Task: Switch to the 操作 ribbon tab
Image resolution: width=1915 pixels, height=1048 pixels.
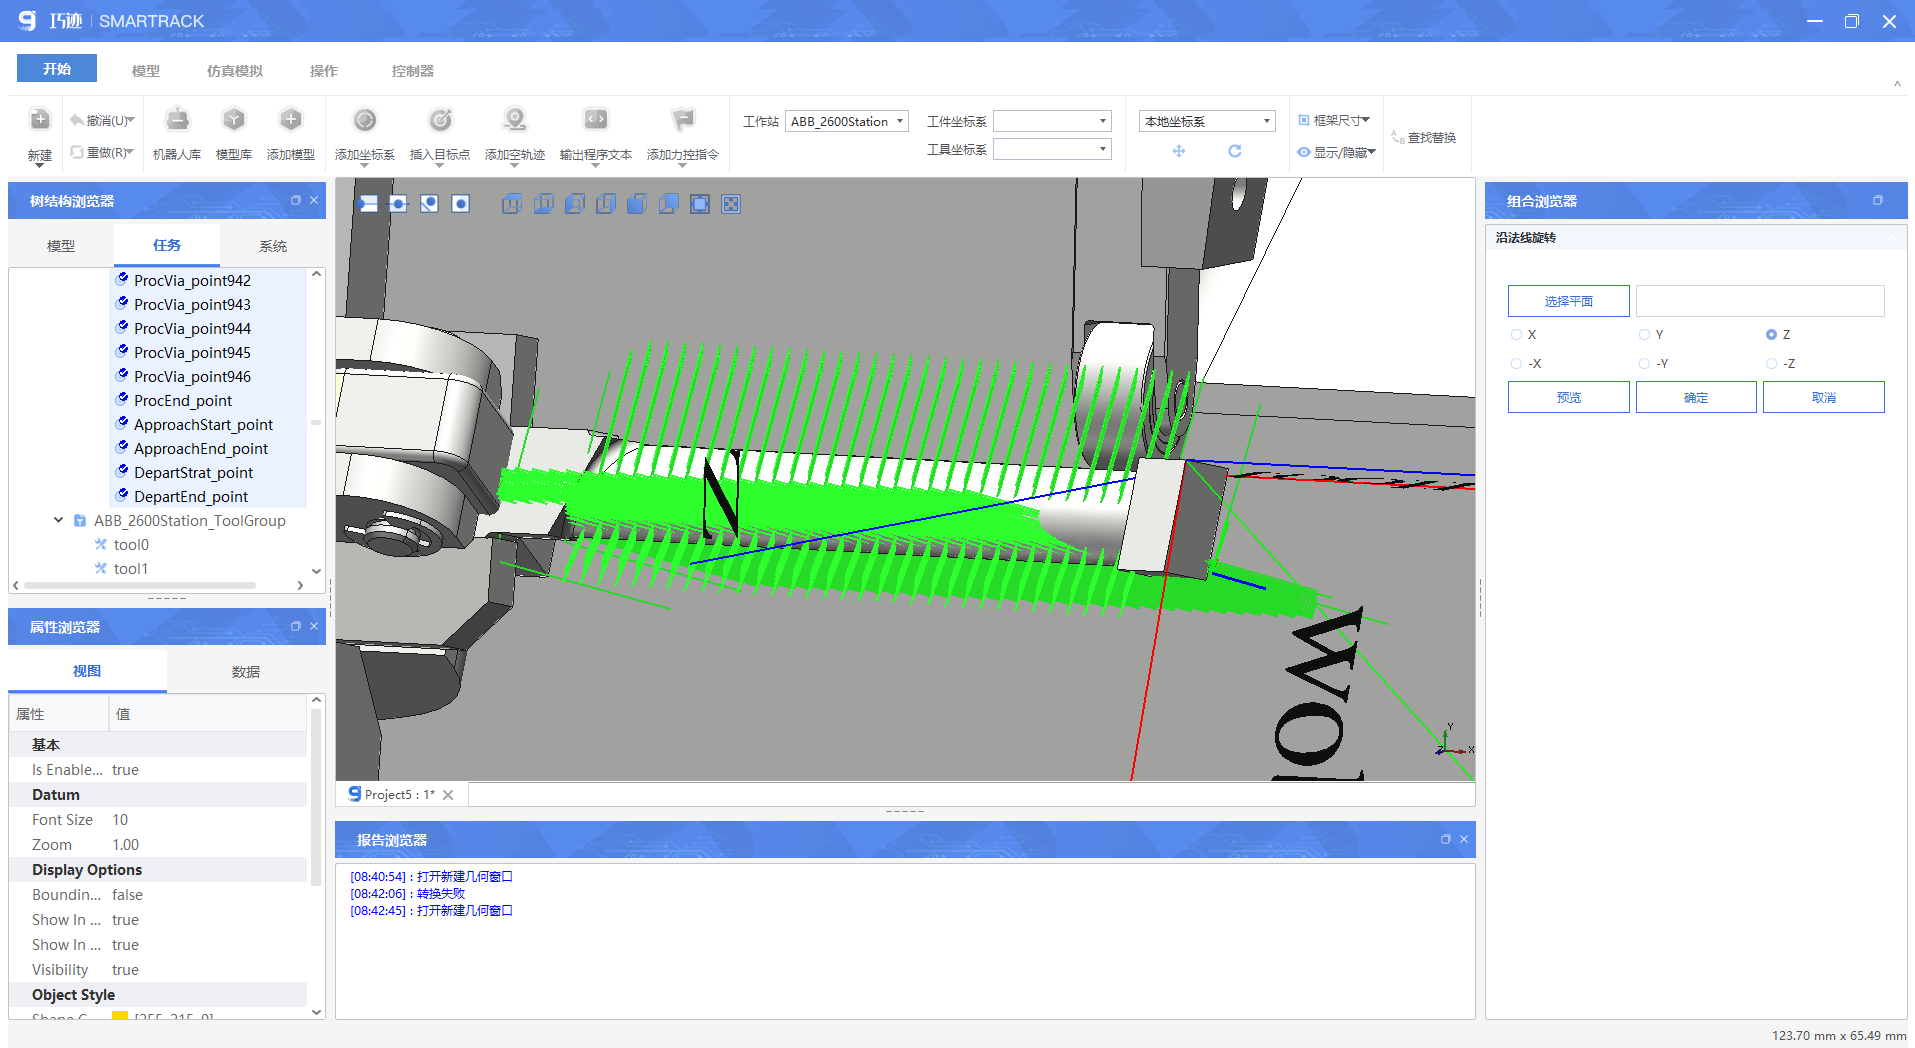Action: [324, 71]
